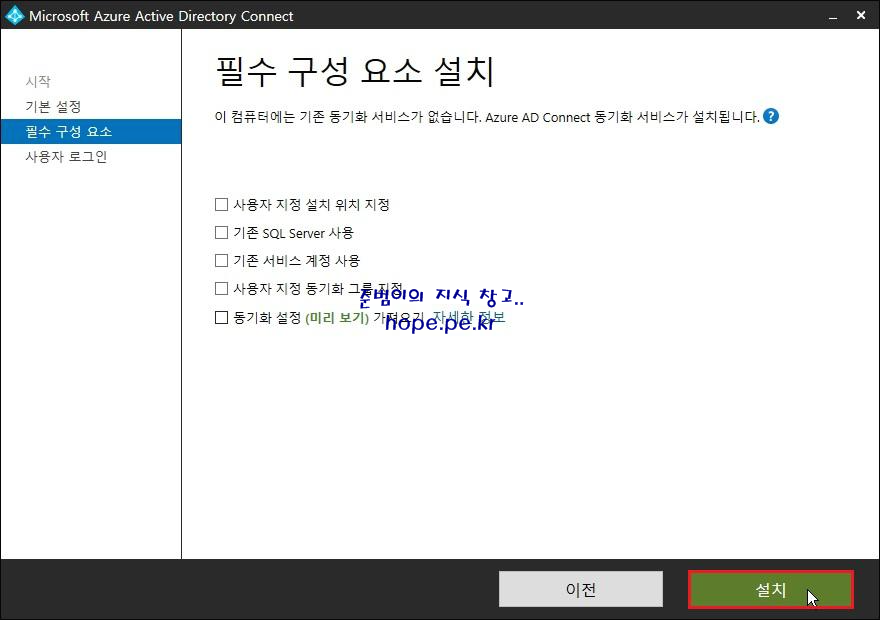The image size is (880, 620).
Task: Close the Azure AD Connect window
Action: tap(861, 16)
